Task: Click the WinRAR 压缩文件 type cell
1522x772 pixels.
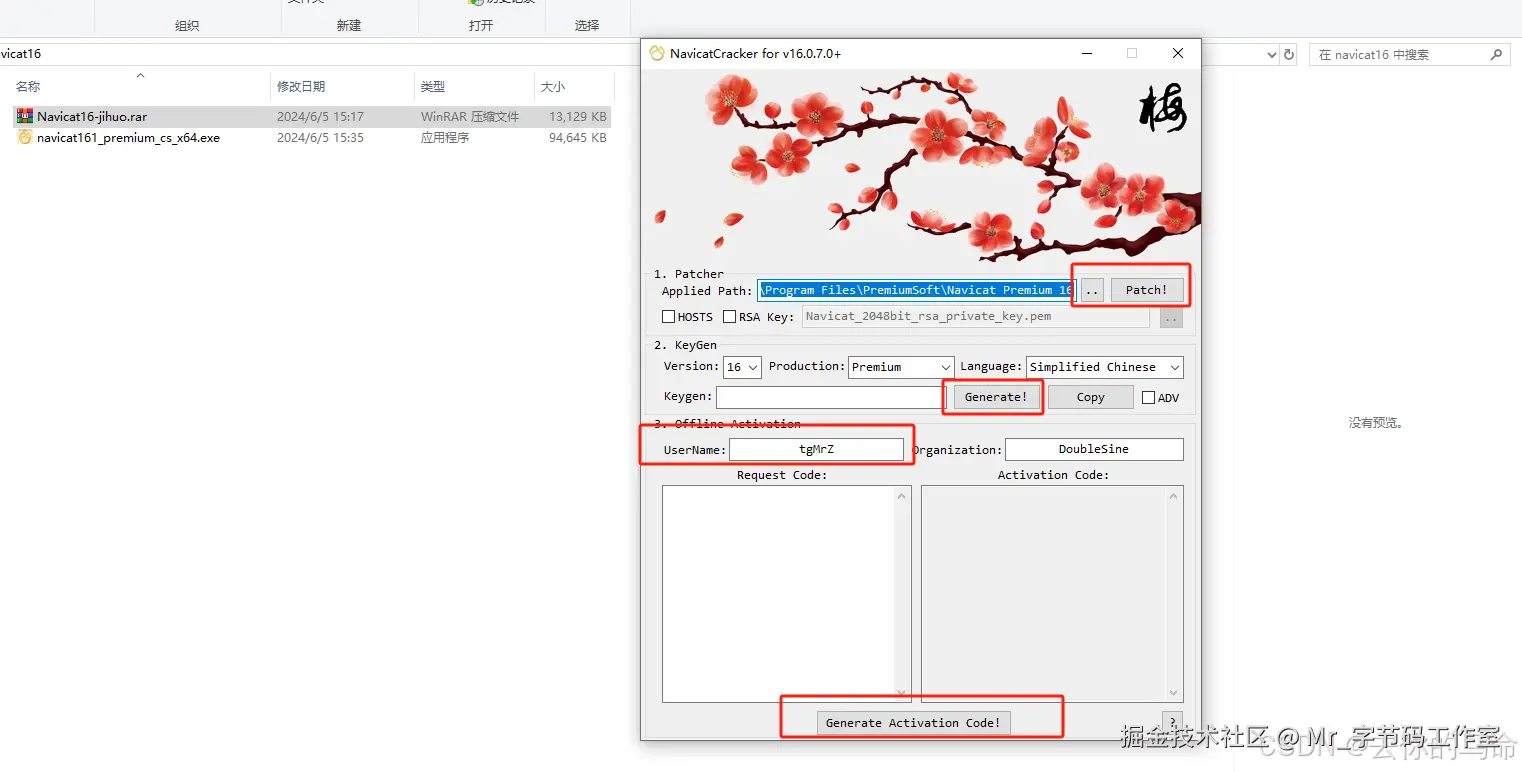Action: (x=470, y=117)
